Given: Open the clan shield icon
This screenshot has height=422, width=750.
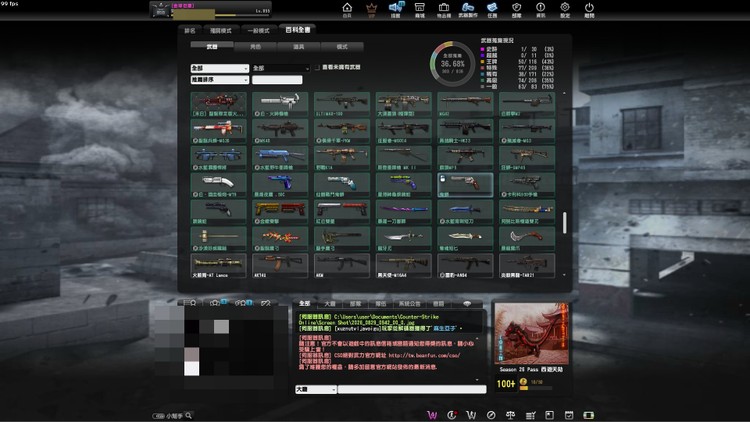Looking at the screenshot, I should [x=517, y=9].
